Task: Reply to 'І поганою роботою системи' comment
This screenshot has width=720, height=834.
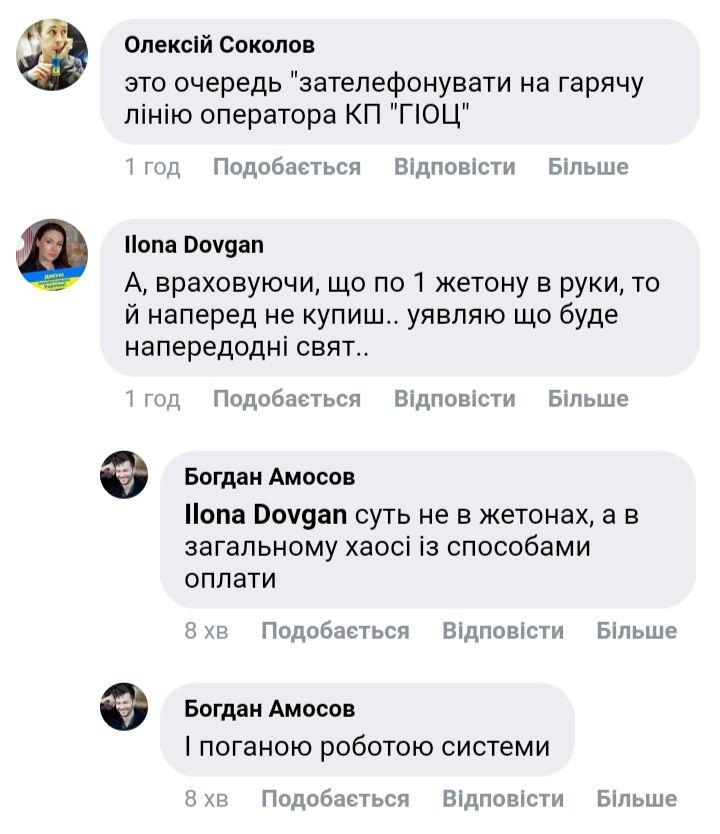Action: [x=503, y=799]
